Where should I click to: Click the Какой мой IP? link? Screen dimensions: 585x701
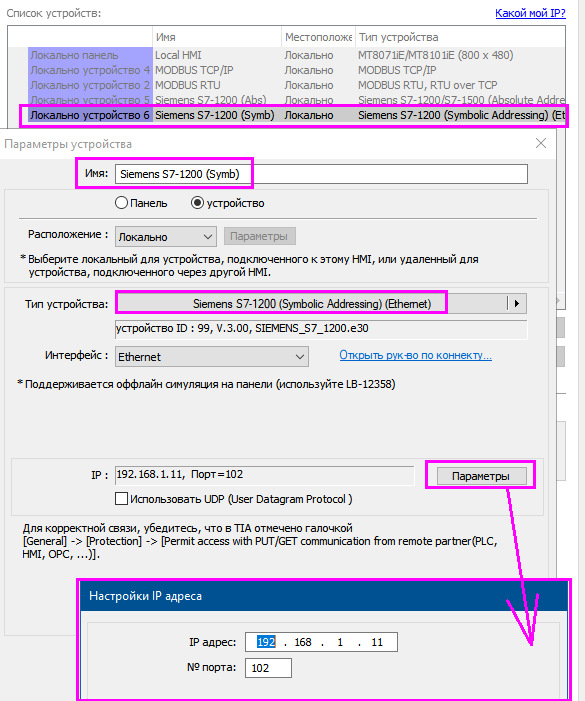coord(530,13)
